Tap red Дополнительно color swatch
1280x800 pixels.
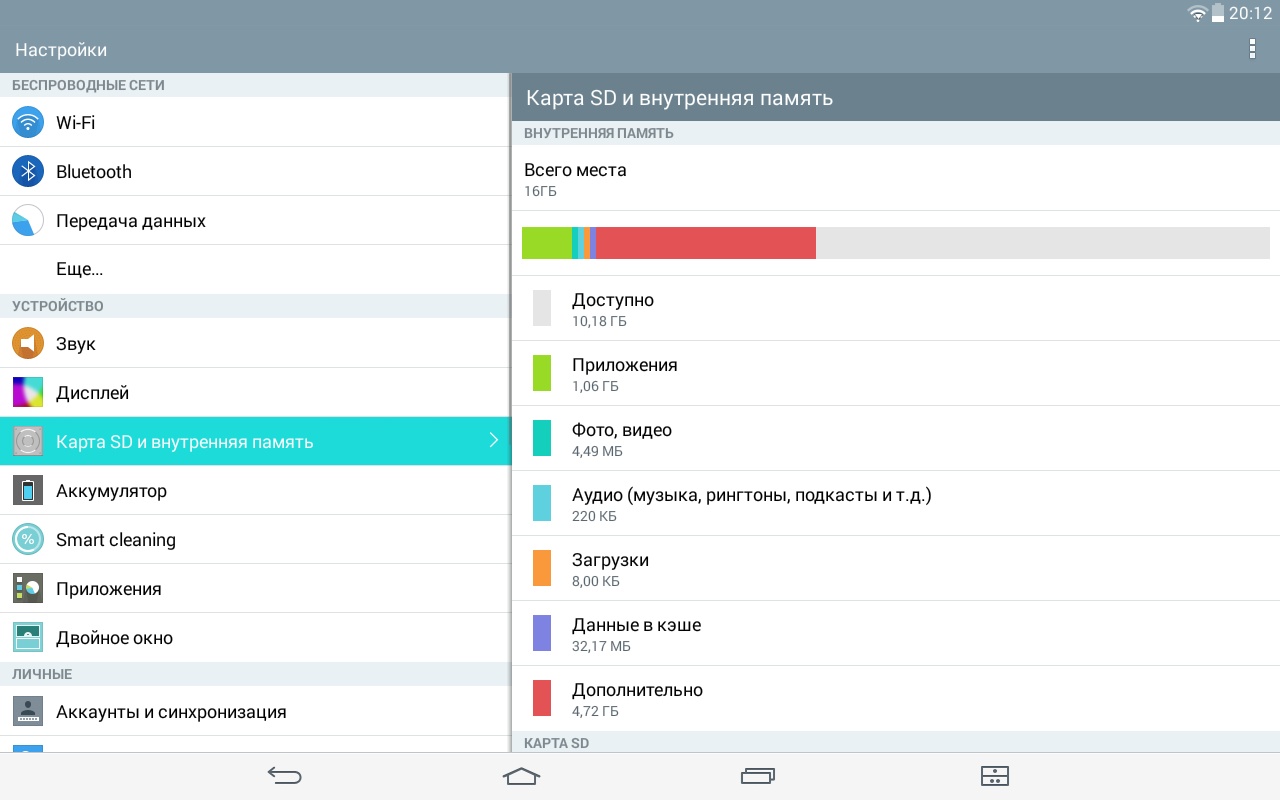542,698
